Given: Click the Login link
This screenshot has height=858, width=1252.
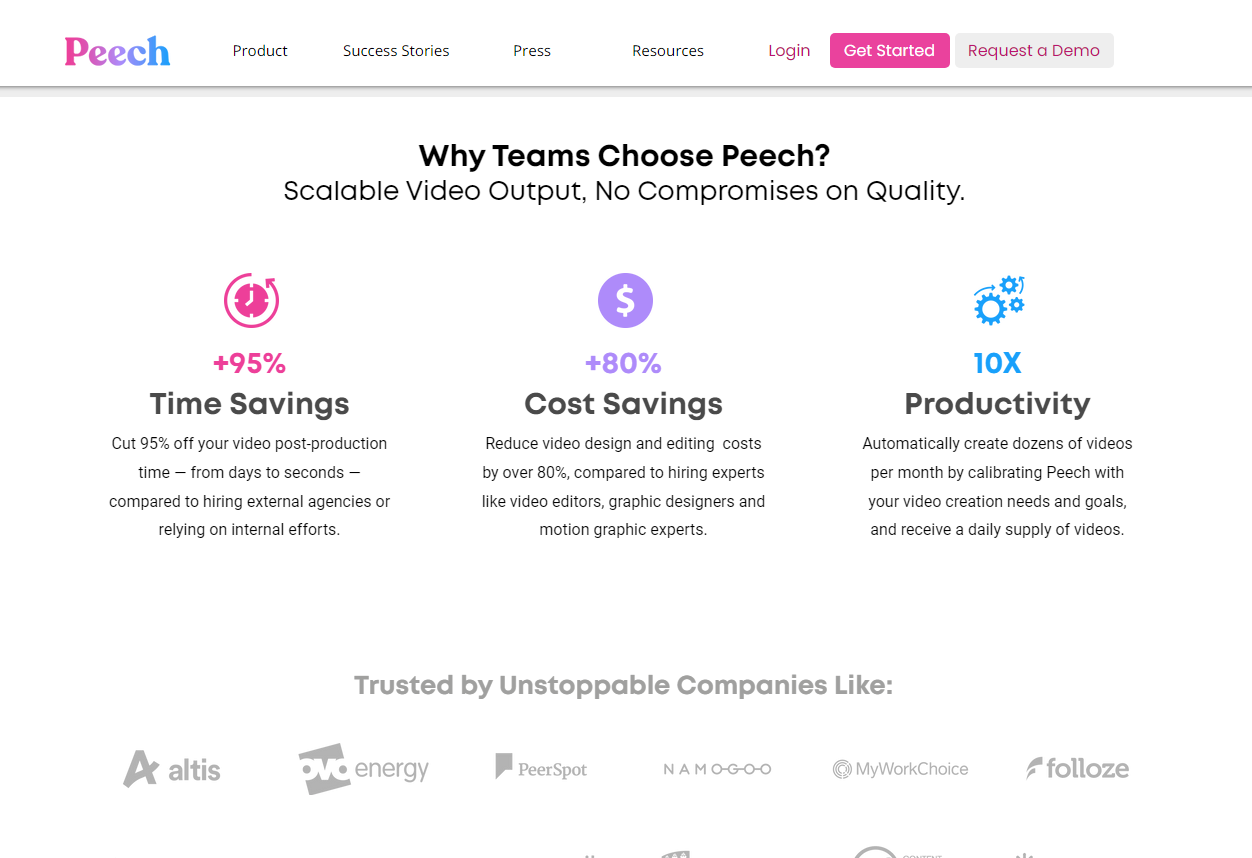Looking at the screenshot, I should coord(789,51).
